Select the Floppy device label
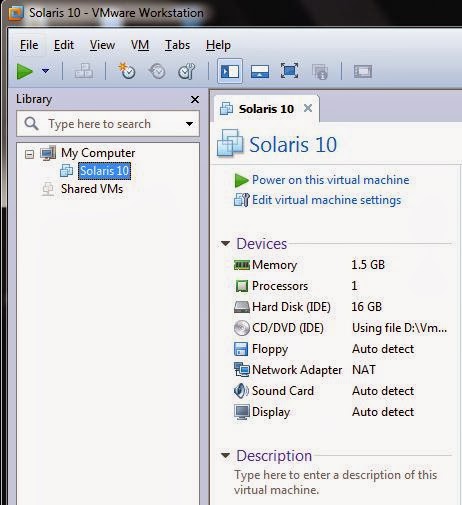The image size is (462, 505). click(270, 349)
